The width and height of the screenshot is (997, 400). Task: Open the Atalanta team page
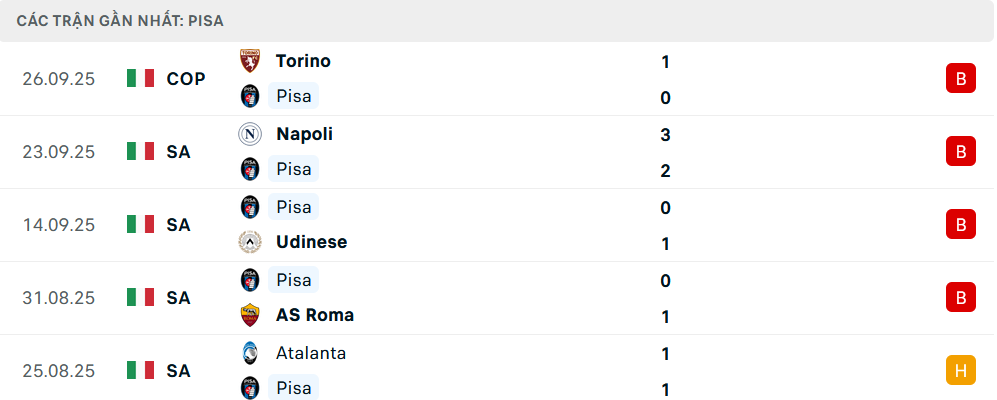[311, 353]
